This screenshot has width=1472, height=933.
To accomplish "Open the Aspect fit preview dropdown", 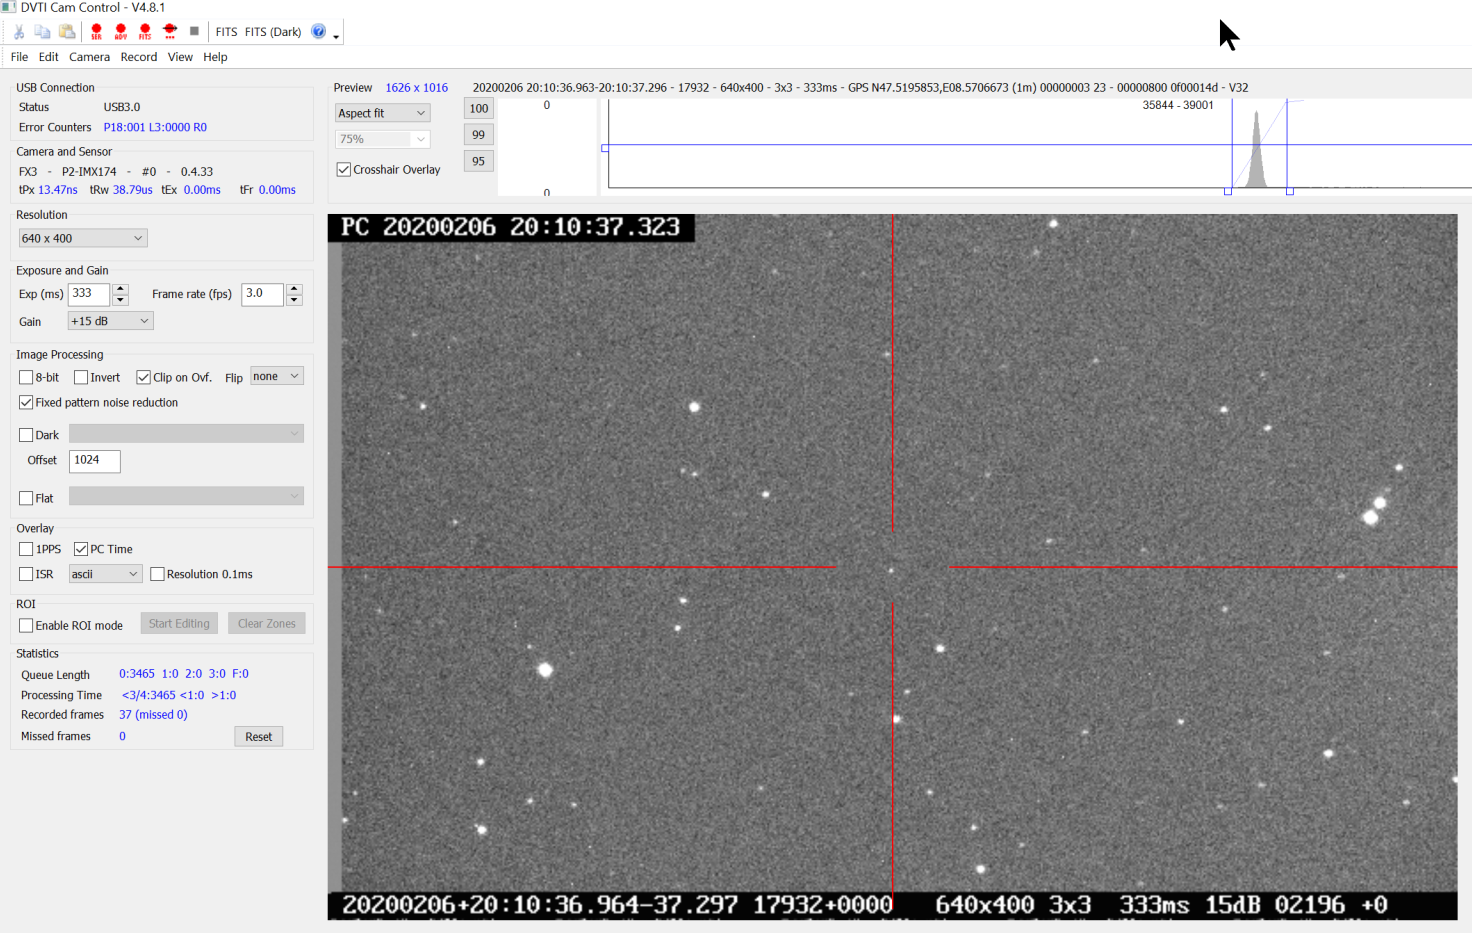I will click(383, 113).
